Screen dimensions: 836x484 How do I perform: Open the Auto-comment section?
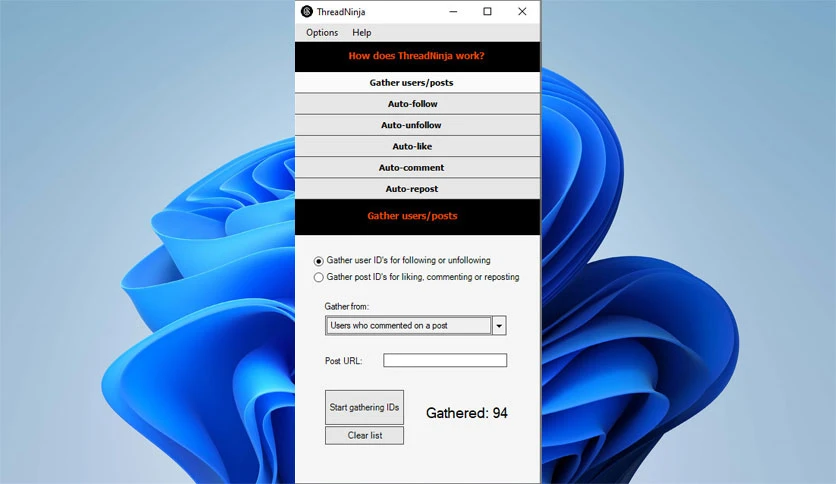tap(417, 168)
